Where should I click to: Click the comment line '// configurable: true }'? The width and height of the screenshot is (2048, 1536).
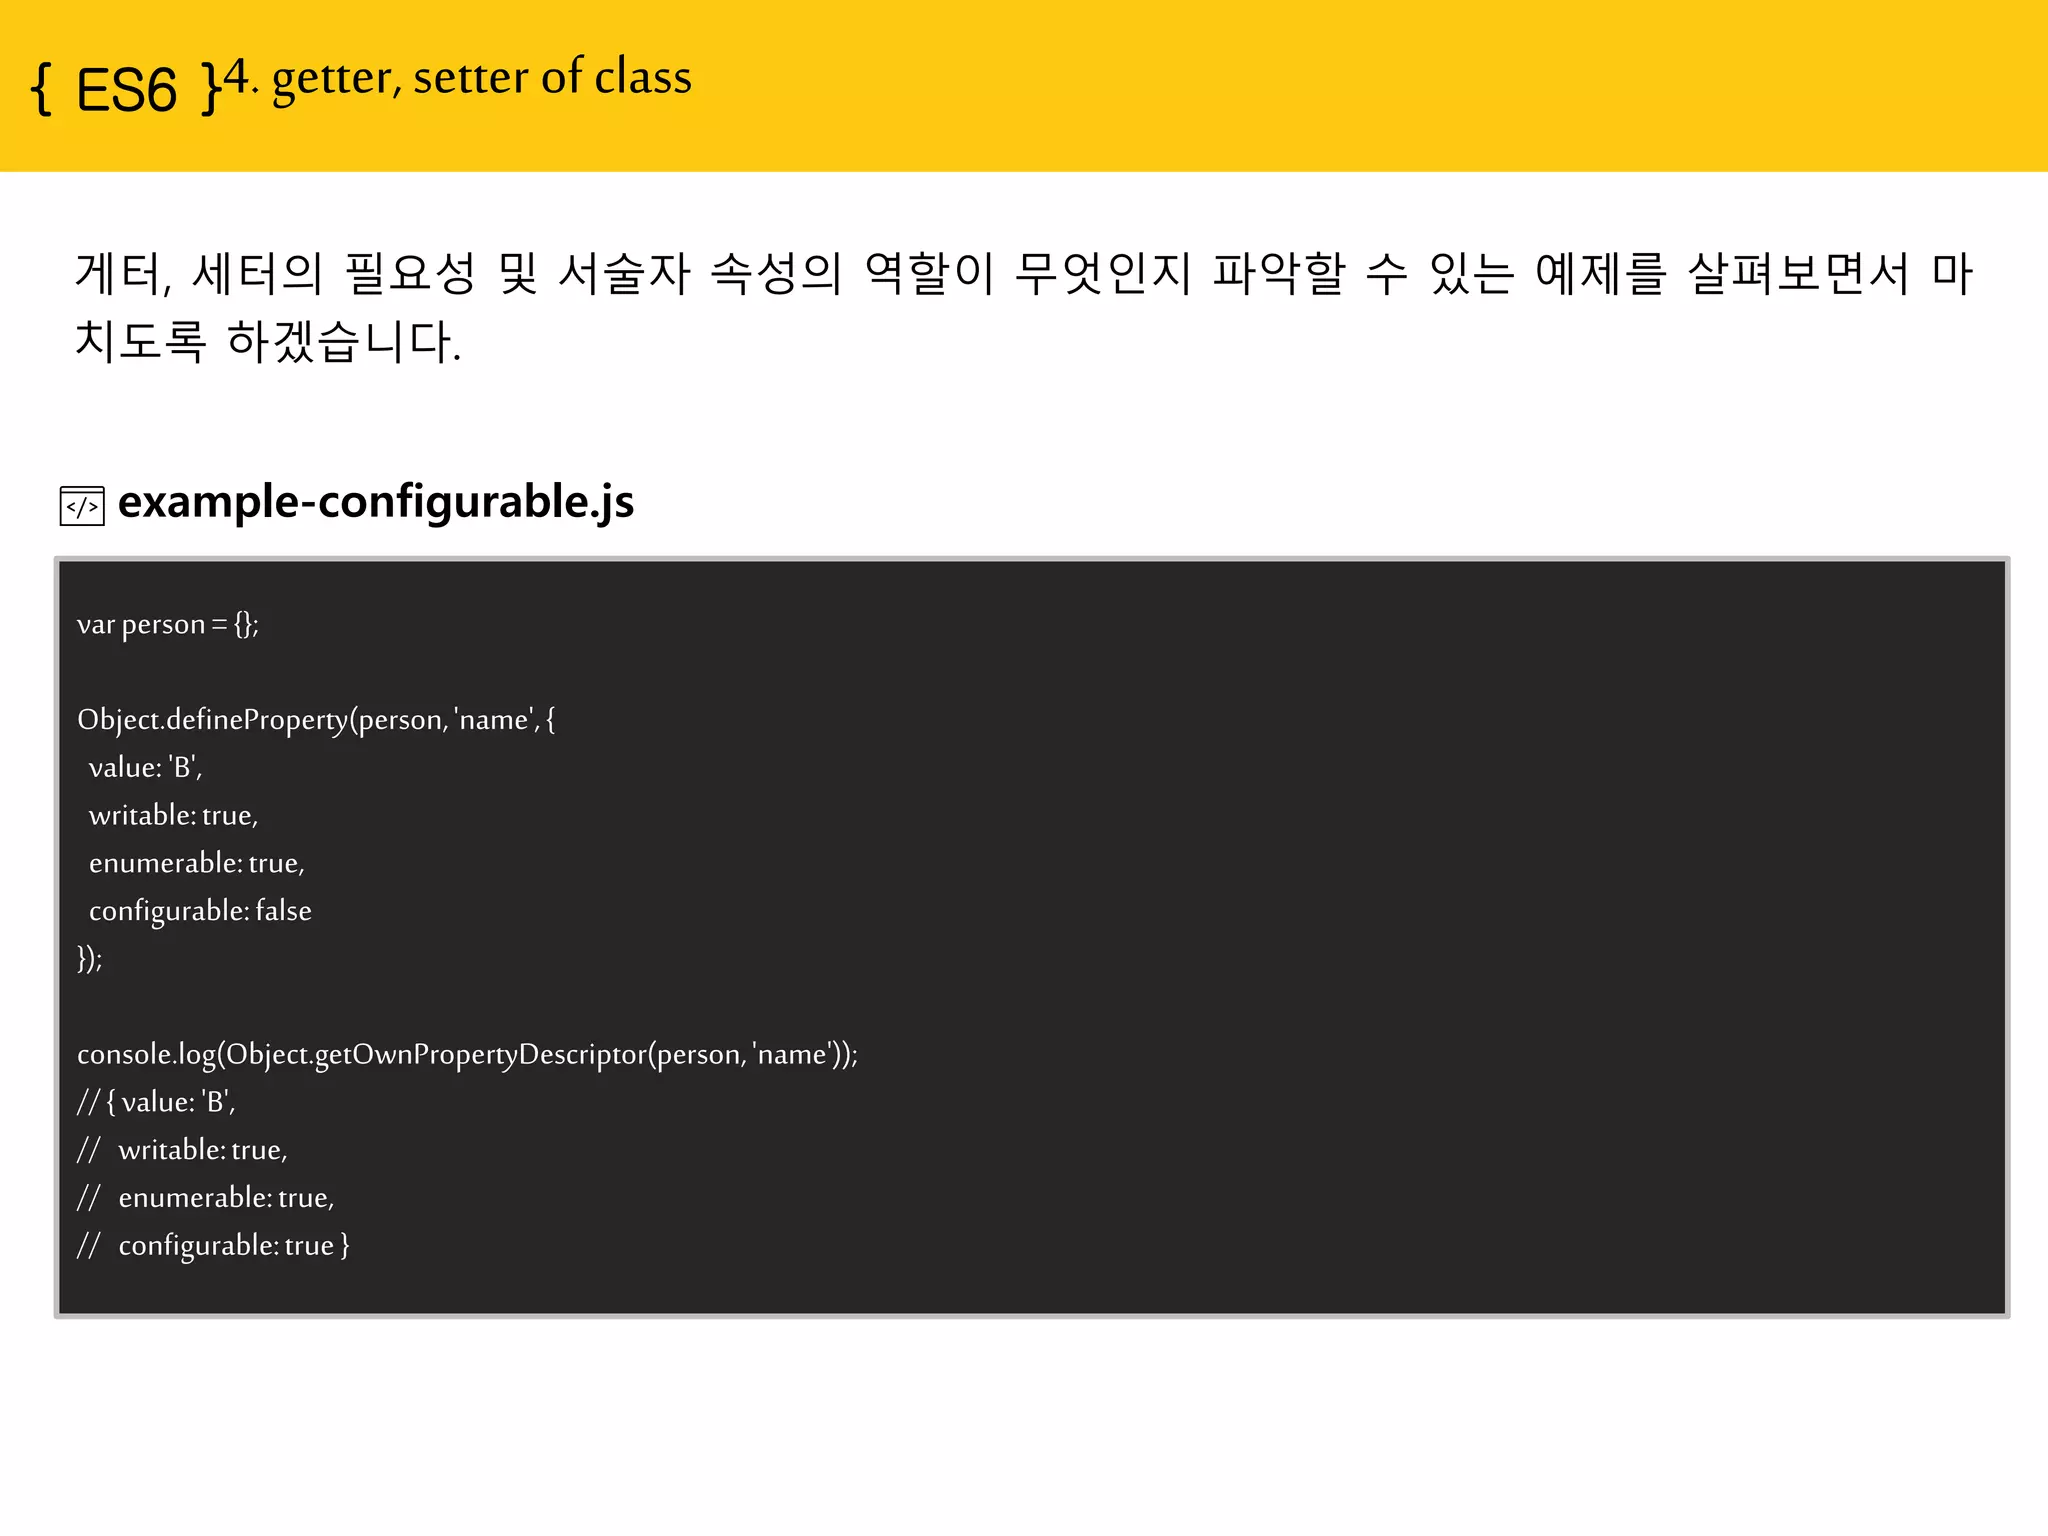point(214,1246)
